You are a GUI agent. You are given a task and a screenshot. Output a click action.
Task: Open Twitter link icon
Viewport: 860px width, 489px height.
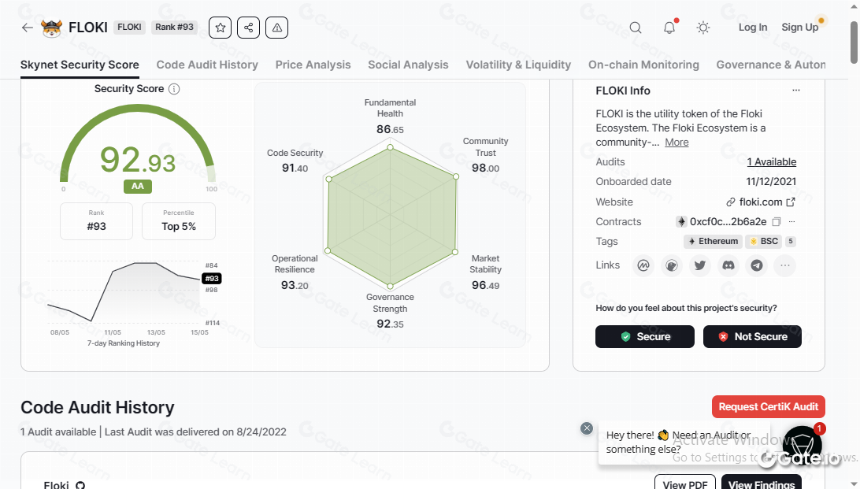tap(700, 265)
